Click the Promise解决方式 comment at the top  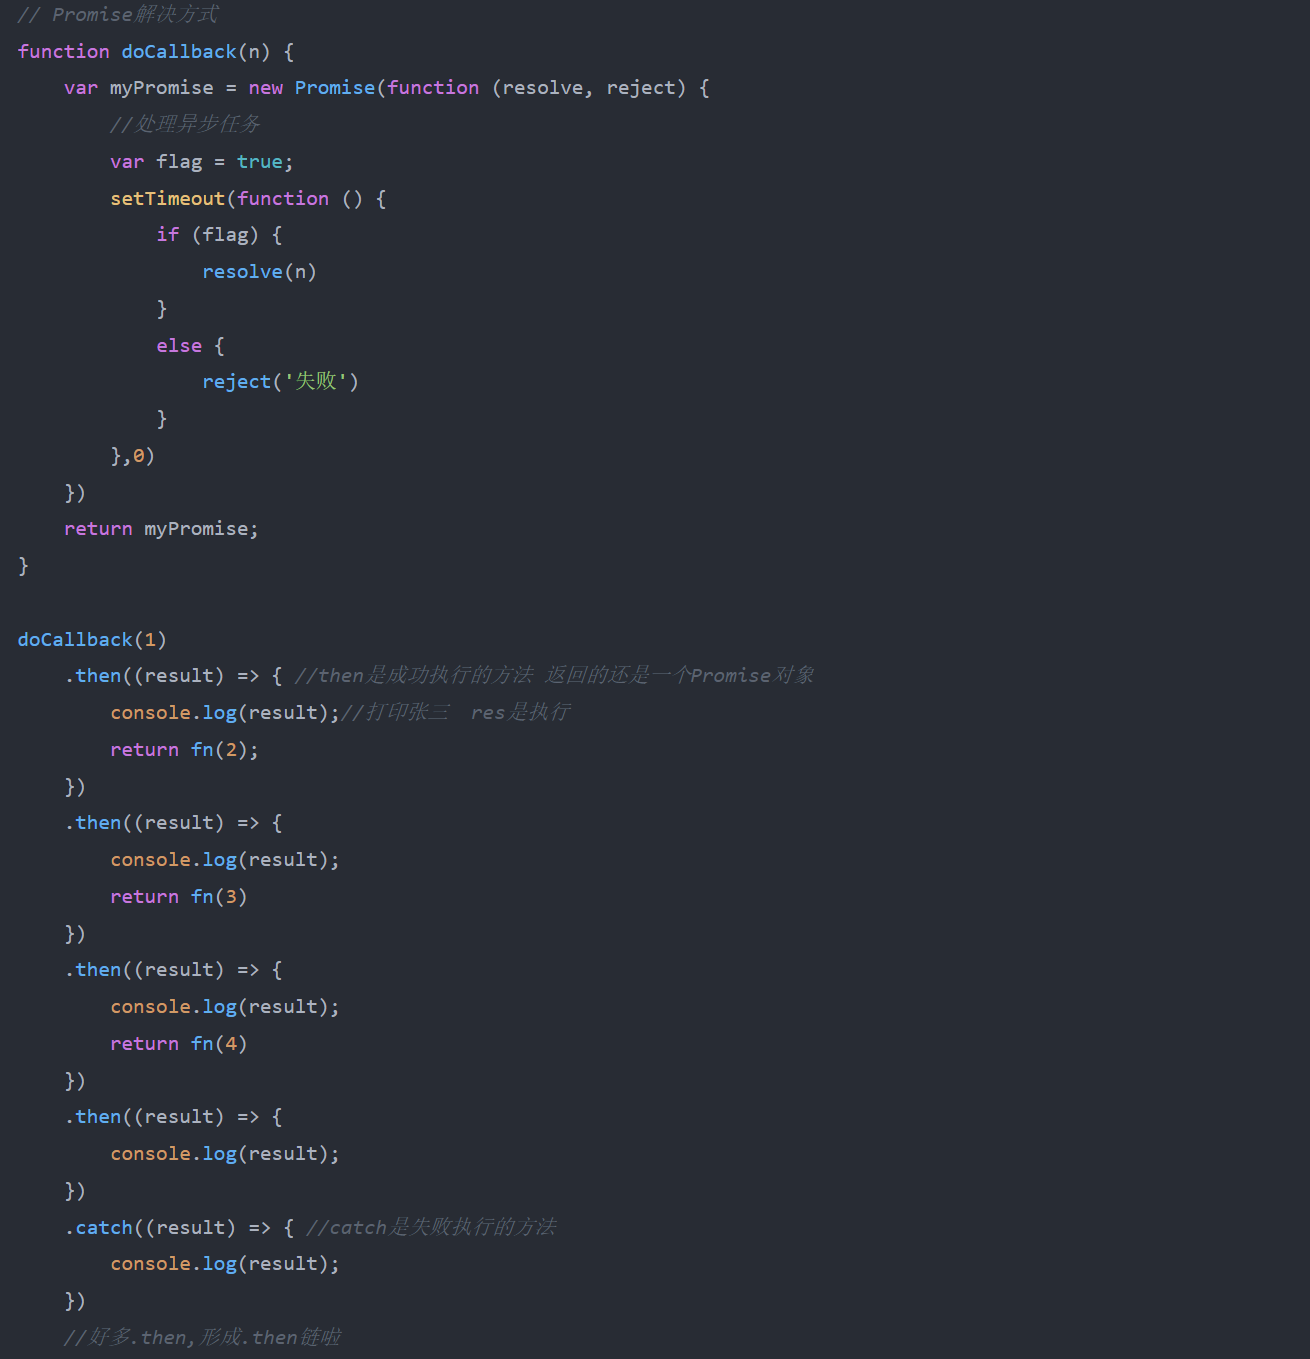117,14
